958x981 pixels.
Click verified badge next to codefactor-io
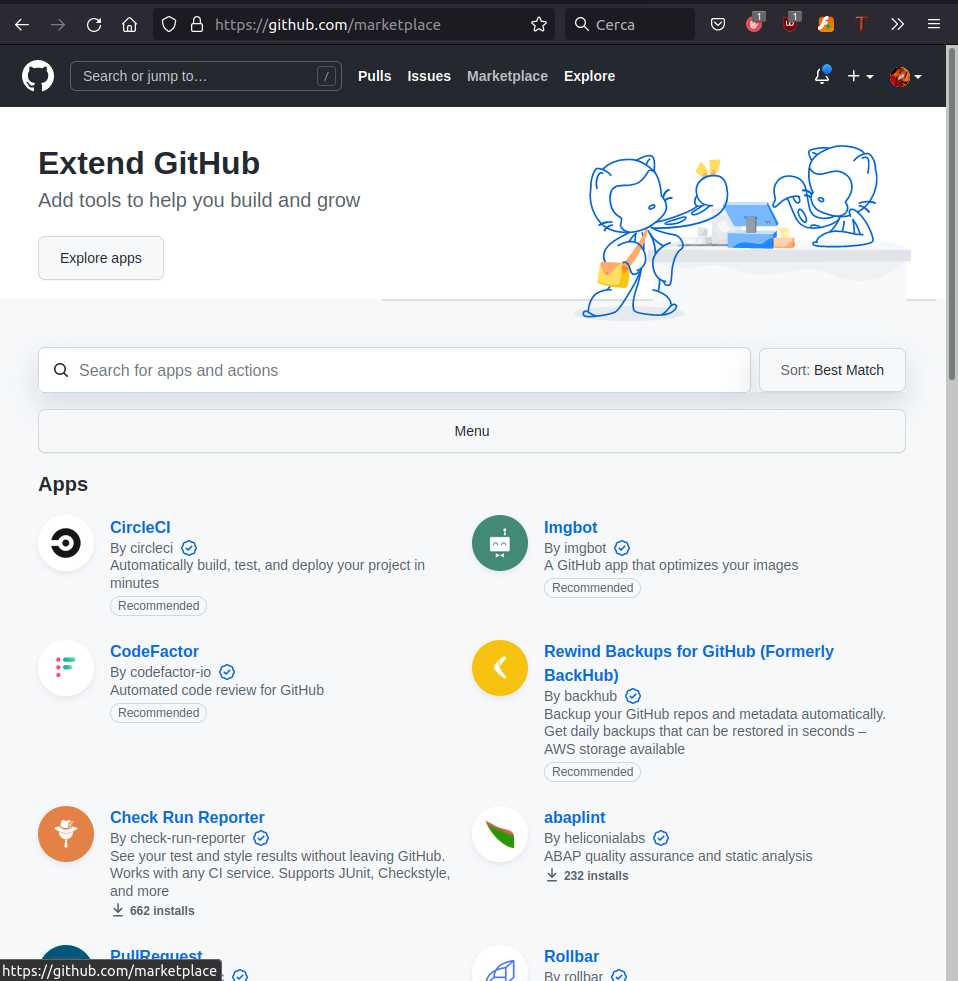click(227, 672)
